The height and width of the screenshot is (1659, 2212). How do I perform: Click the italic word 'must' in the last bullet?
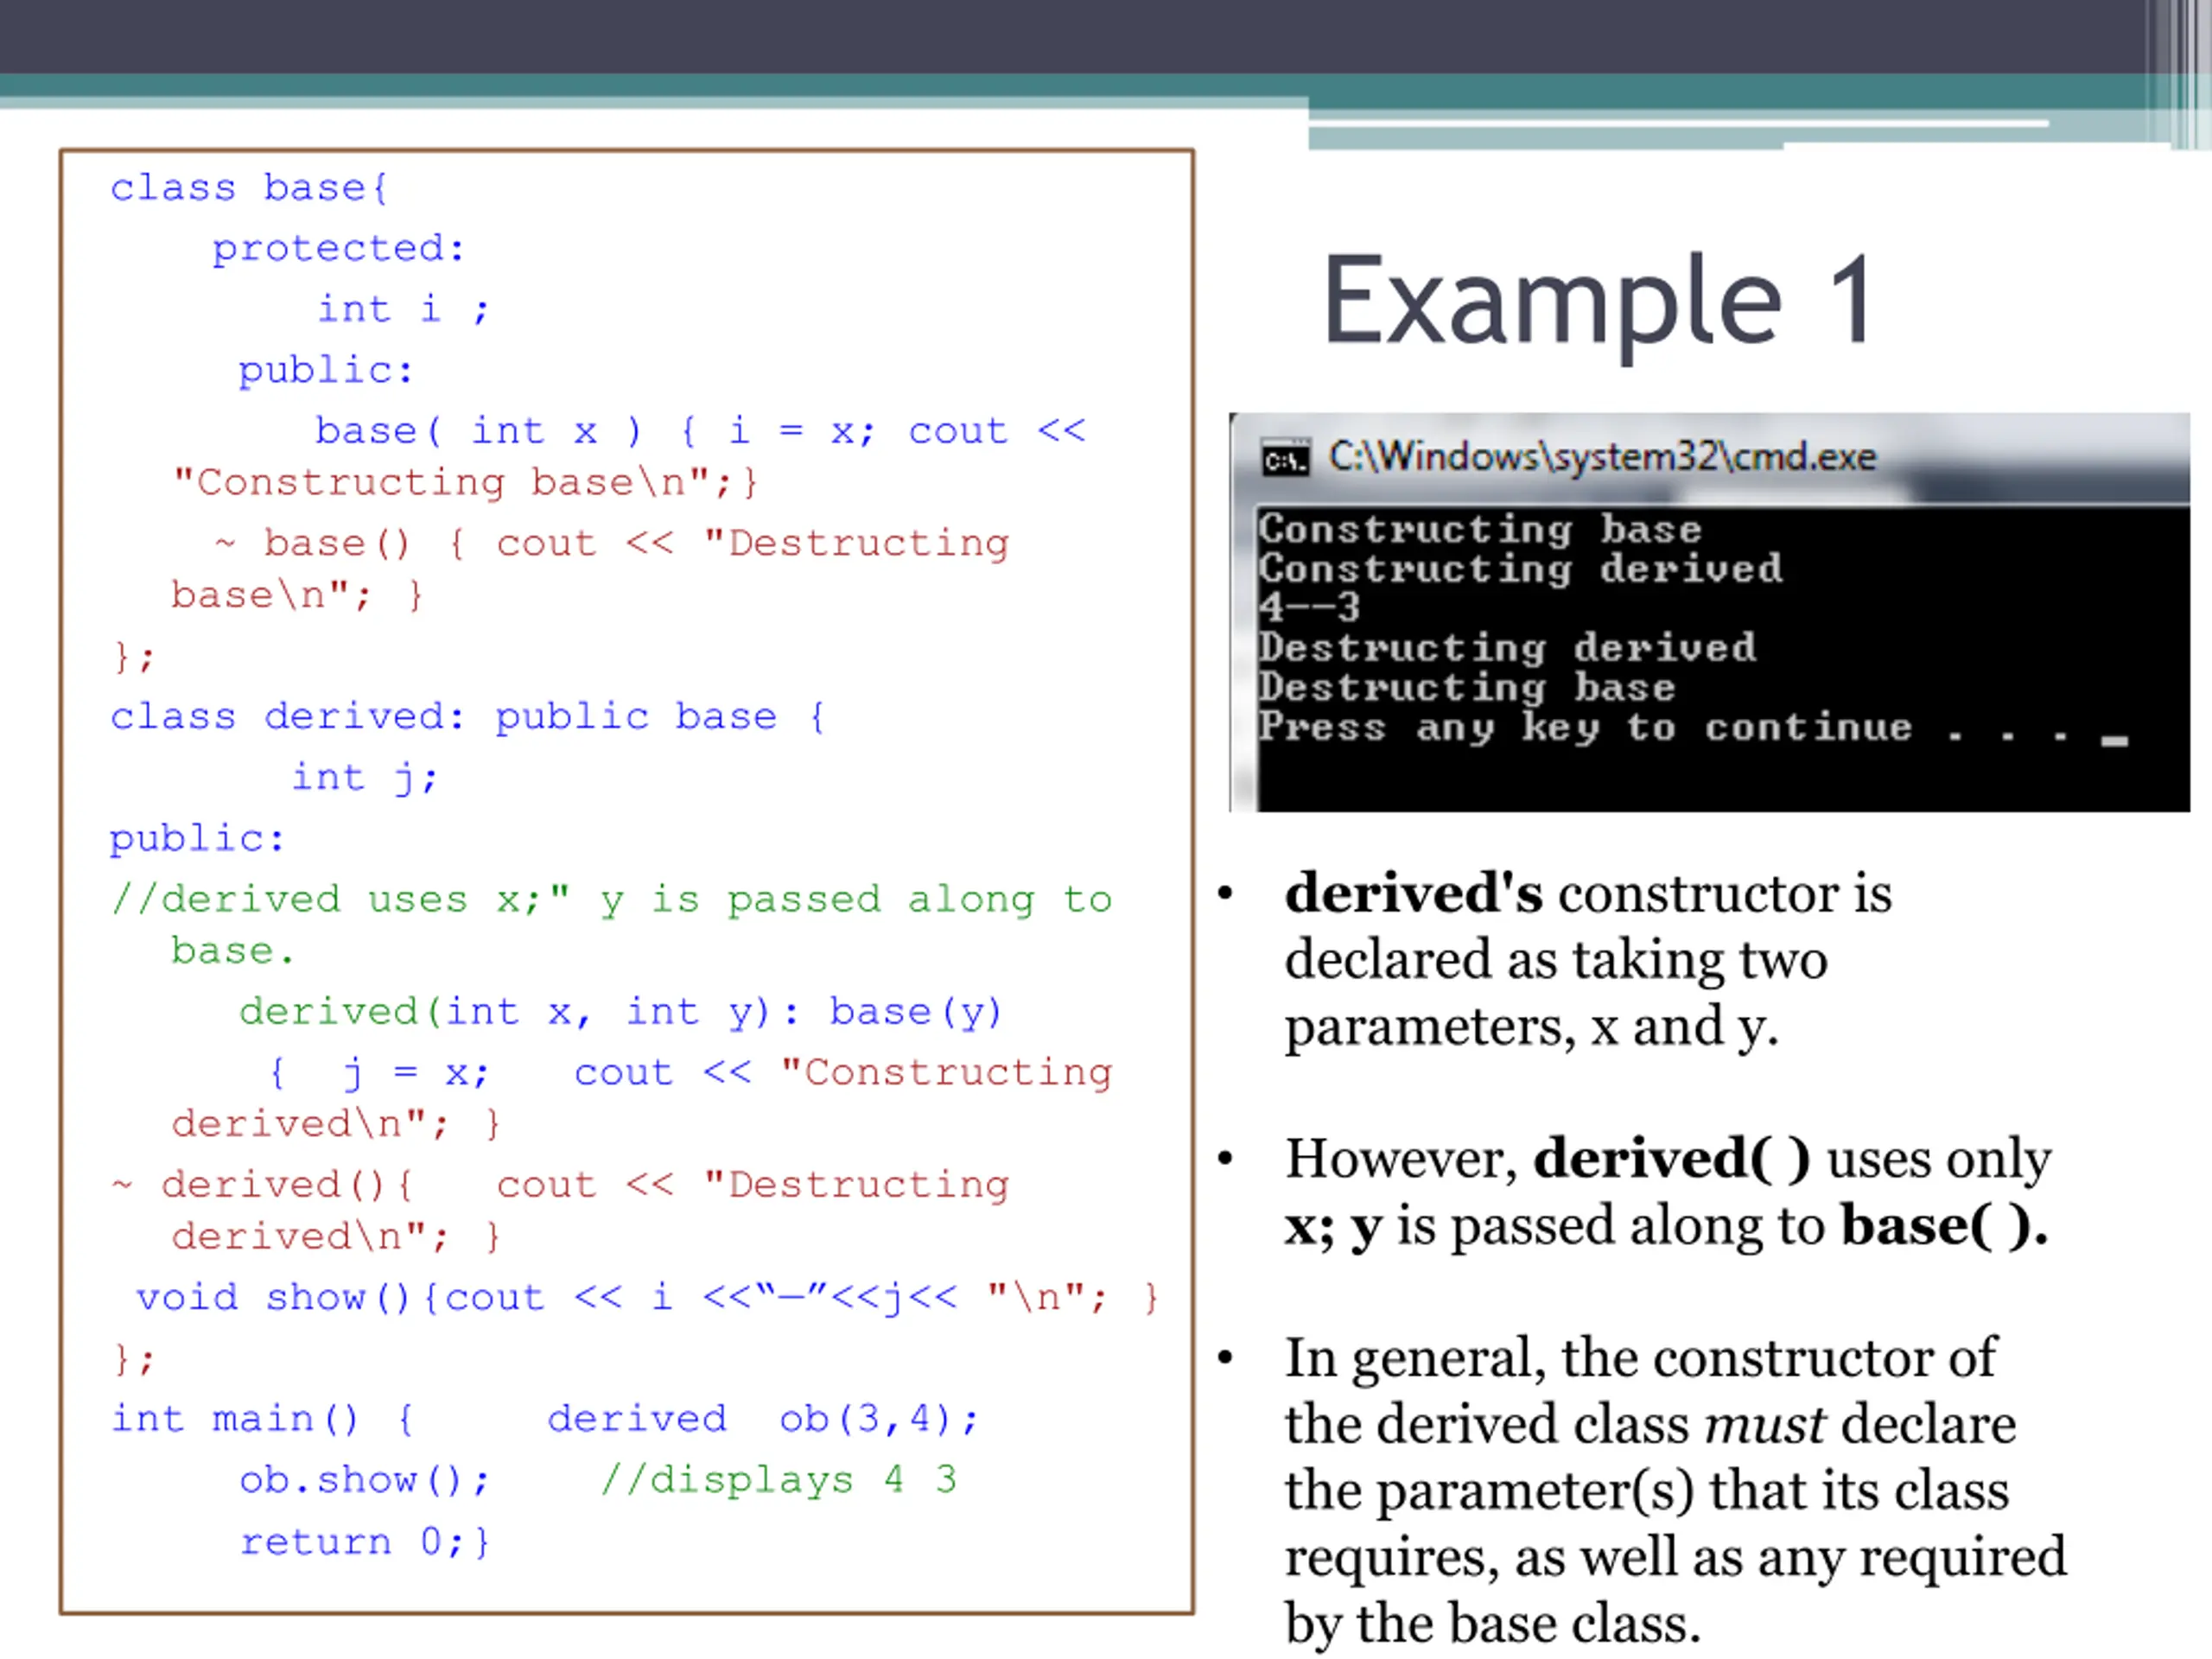pyautogui.click(x=1764, y=1424)
